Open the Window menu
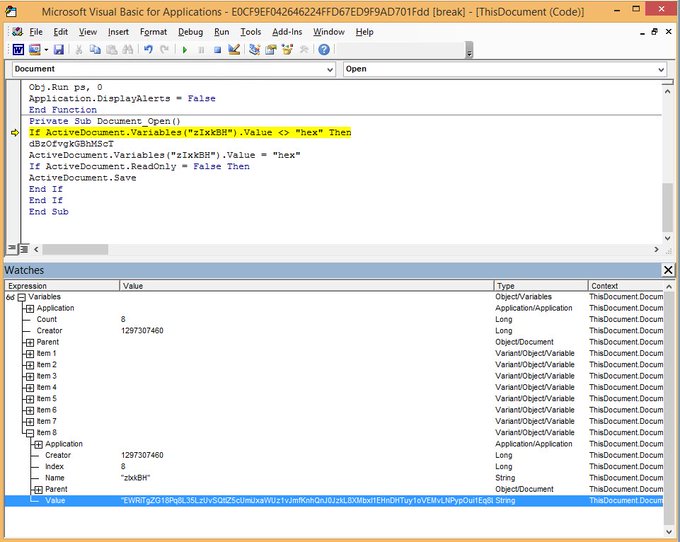680x542 pixels. [329, 32]
